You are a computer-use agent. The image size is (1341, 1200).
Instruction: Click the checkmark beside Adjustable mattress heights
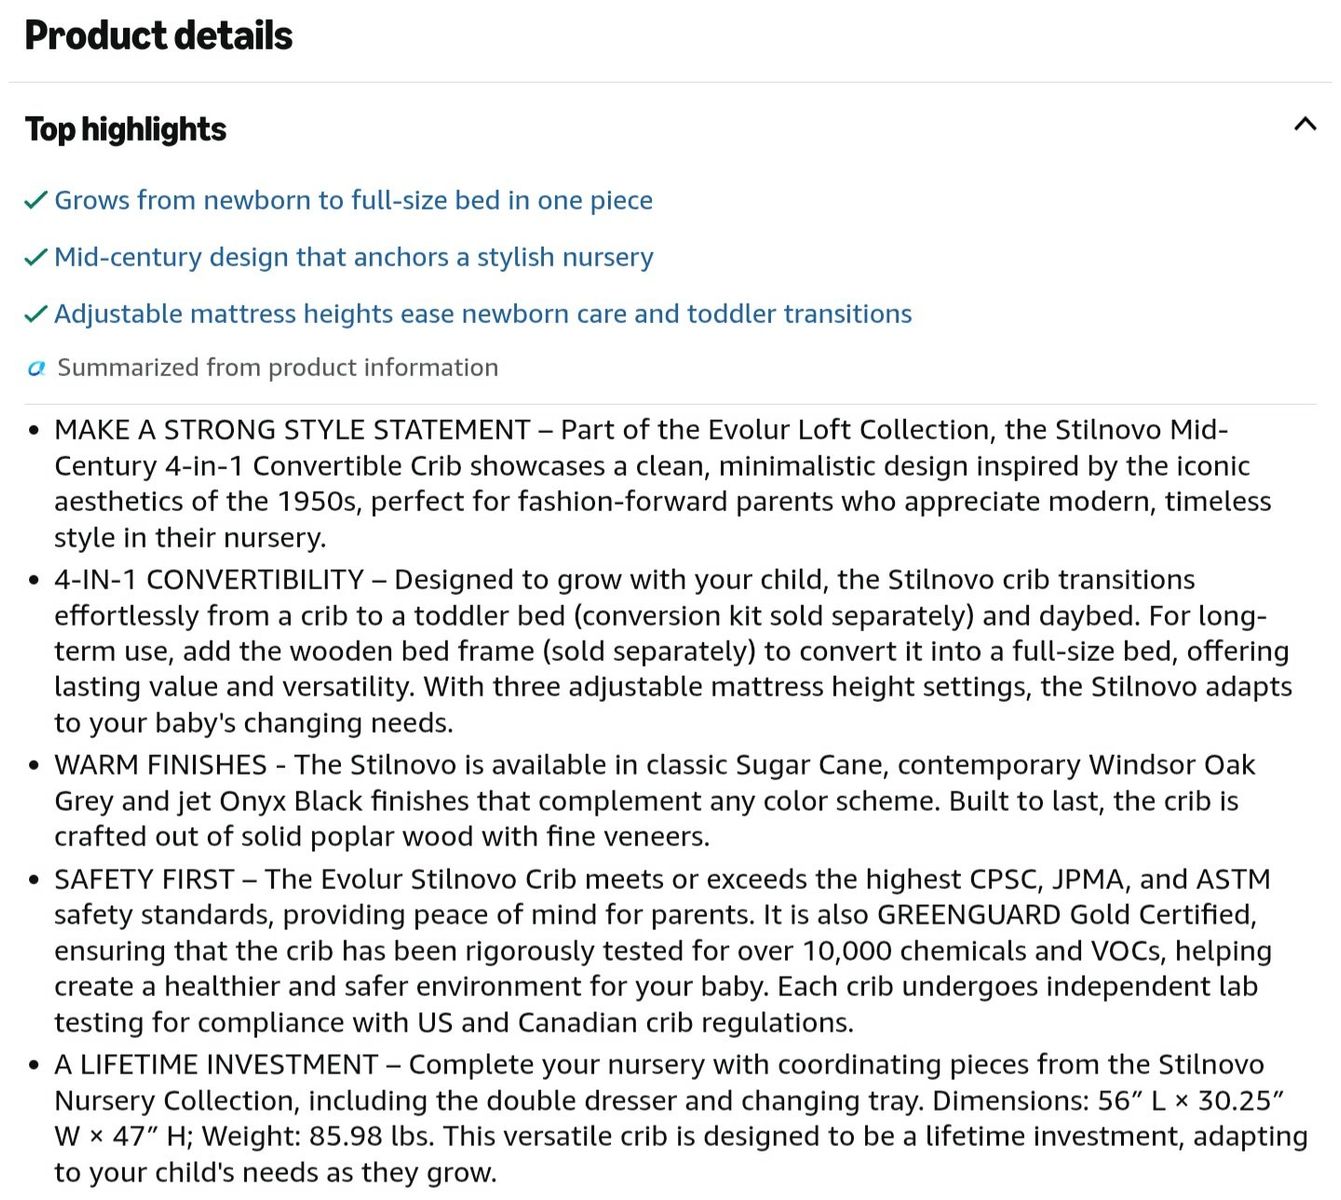coord(36,315)
